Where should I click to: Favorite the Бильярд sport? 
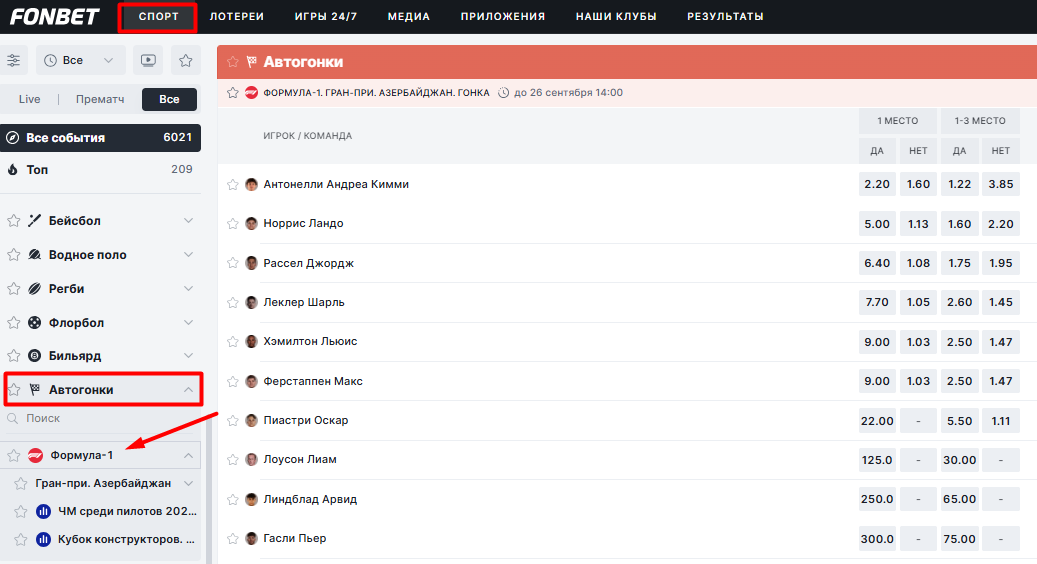(x=13, y=356)
